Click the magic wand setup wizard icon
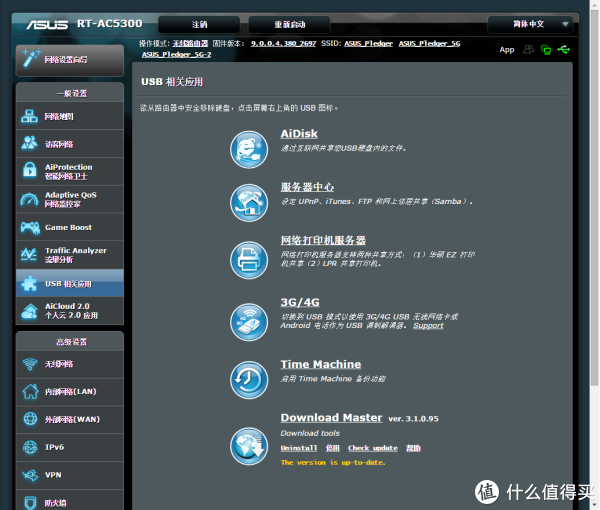 click(31, 58)
